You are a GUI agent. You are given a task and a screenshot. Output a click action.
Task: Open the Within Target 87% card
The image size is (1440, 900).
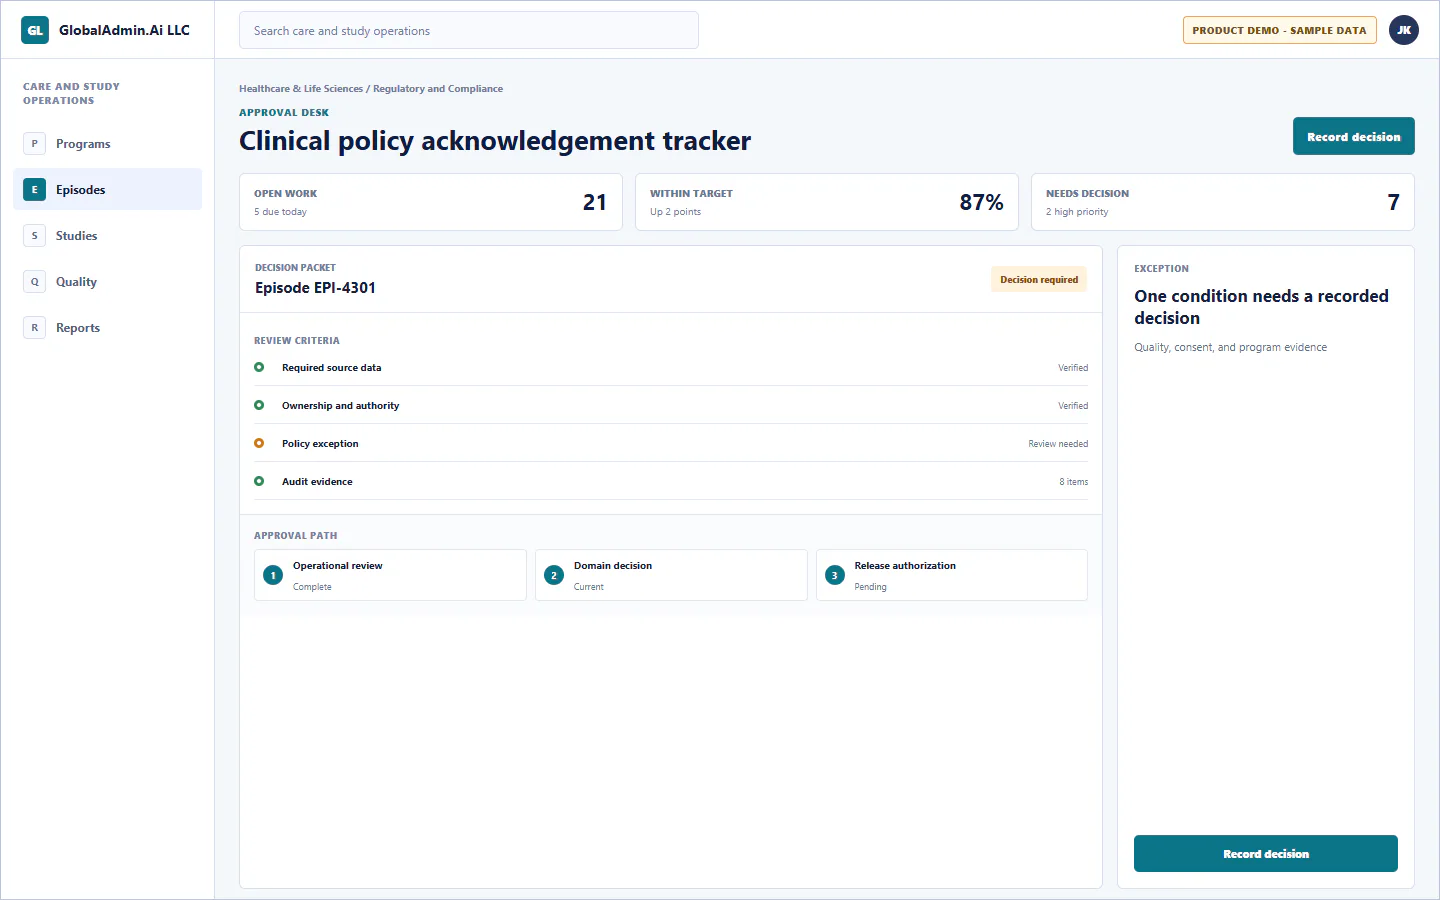[827, 202]
